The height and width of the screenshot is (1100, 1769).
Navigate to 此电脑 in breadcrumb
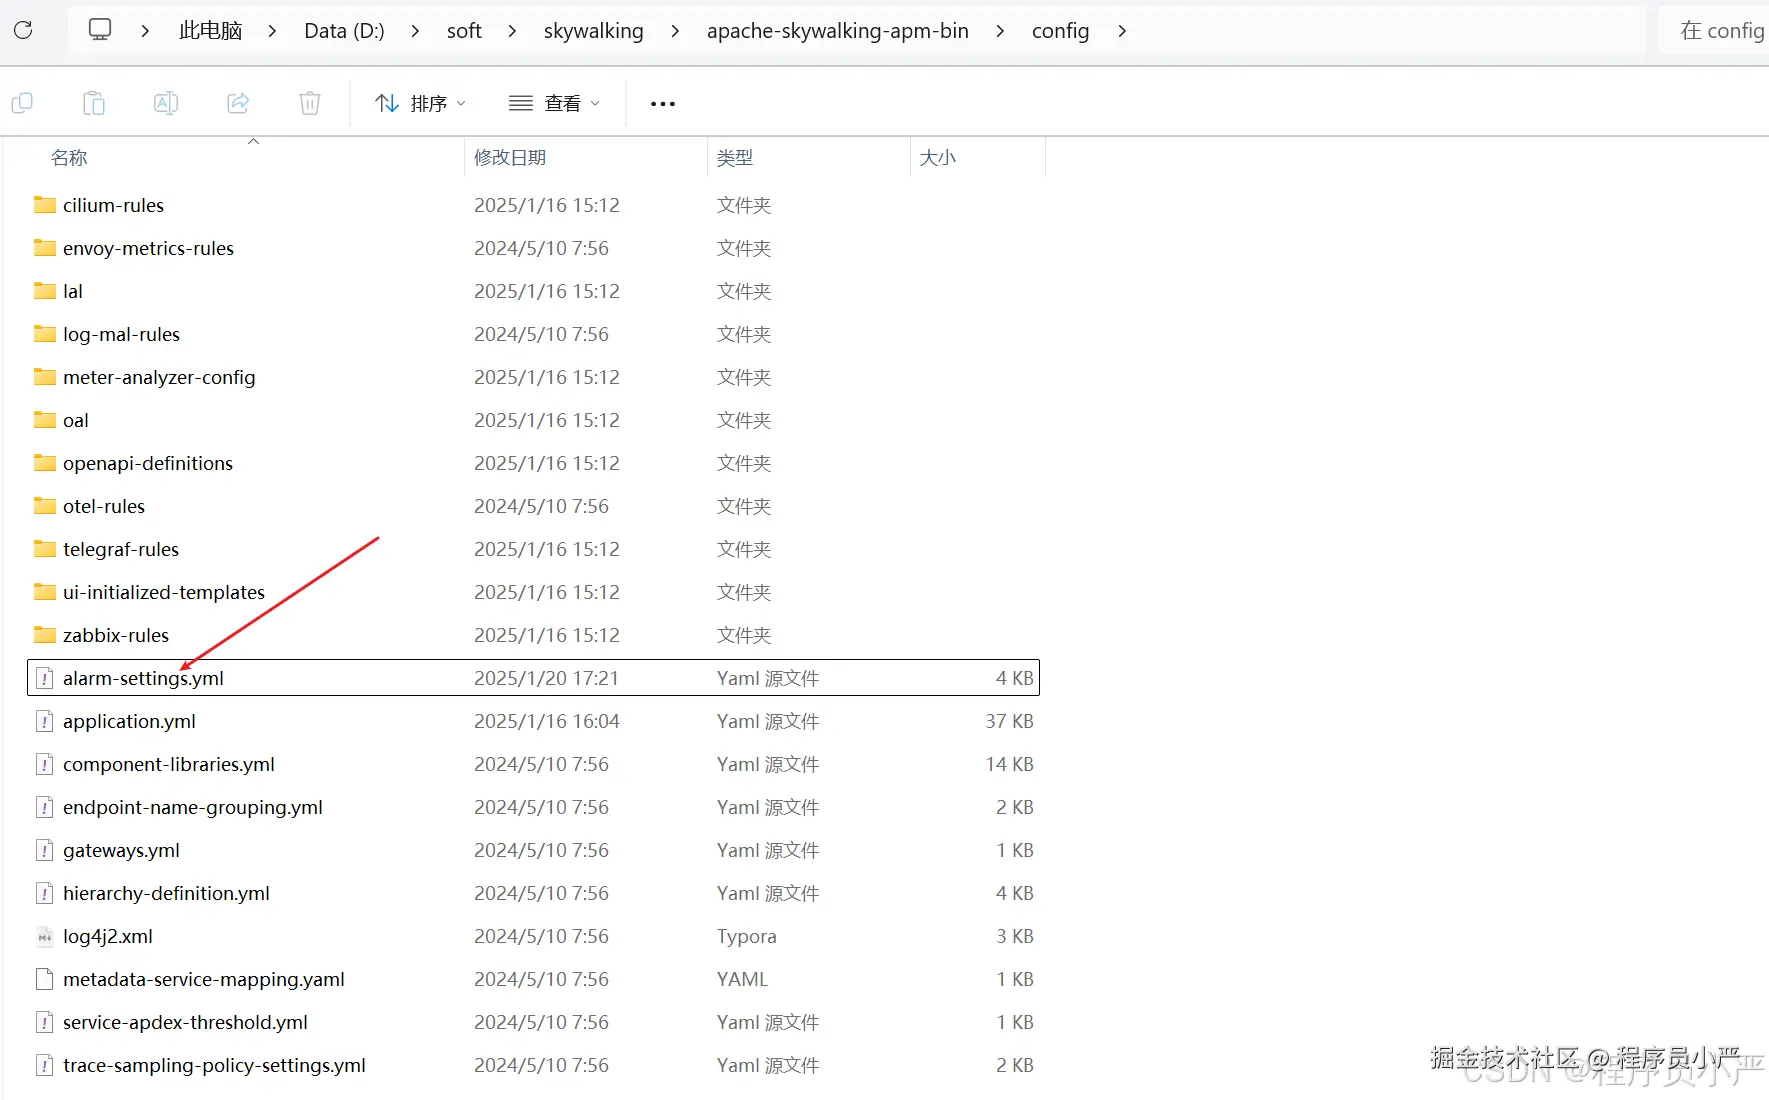click(210, 31)
